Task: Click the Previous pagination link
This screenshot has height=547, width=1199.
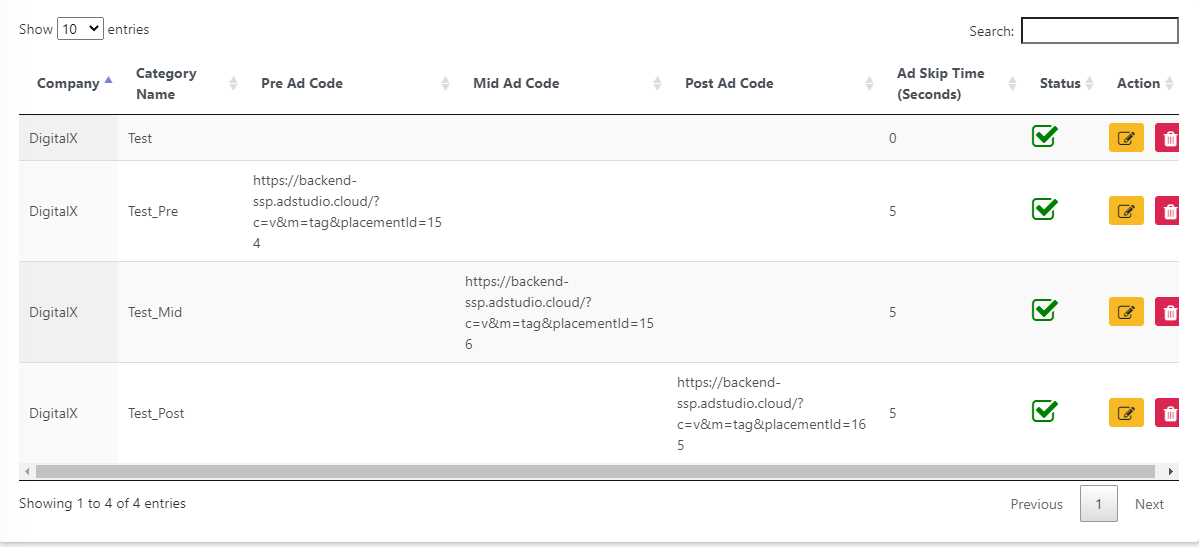Action: point(1036,504)
